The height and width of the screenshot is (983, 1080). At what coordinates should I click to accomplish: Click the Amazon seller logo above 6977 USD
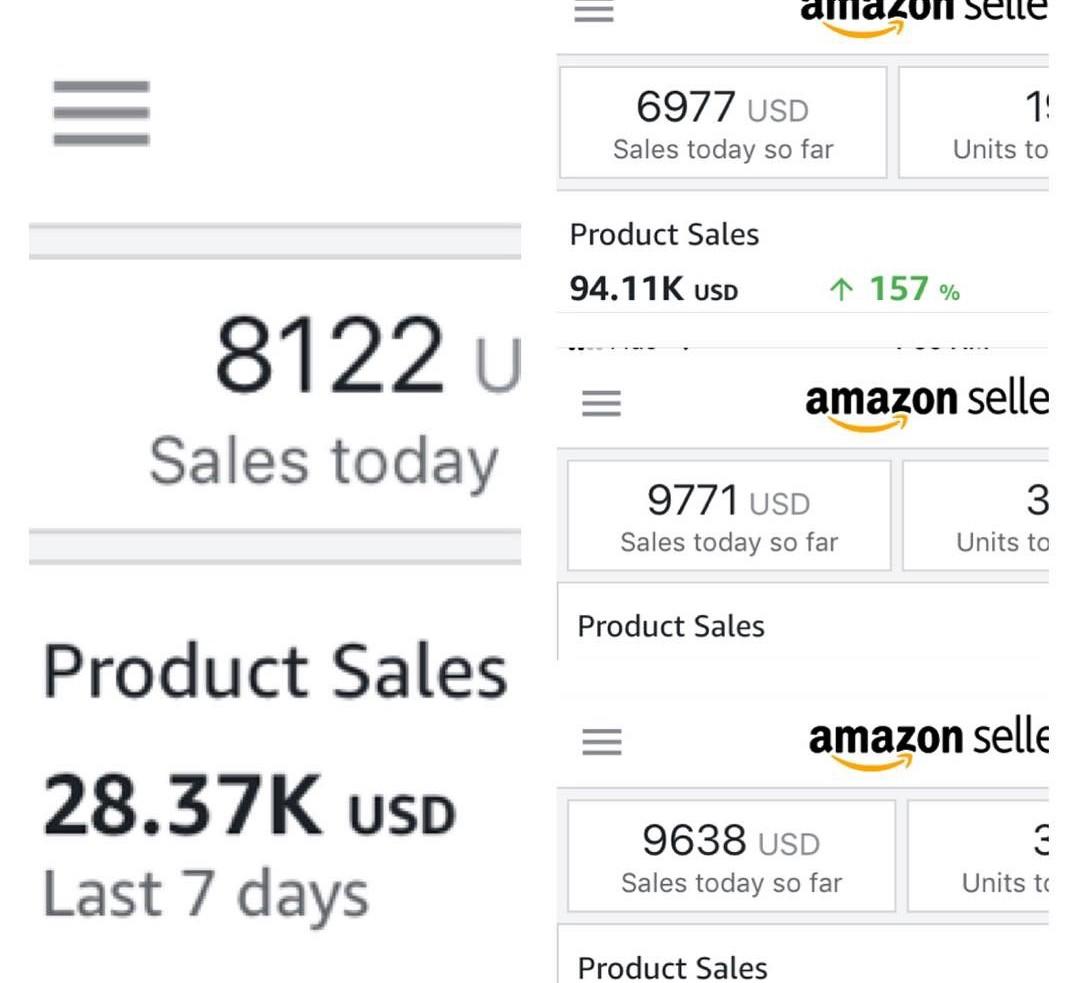click(923, 12)
